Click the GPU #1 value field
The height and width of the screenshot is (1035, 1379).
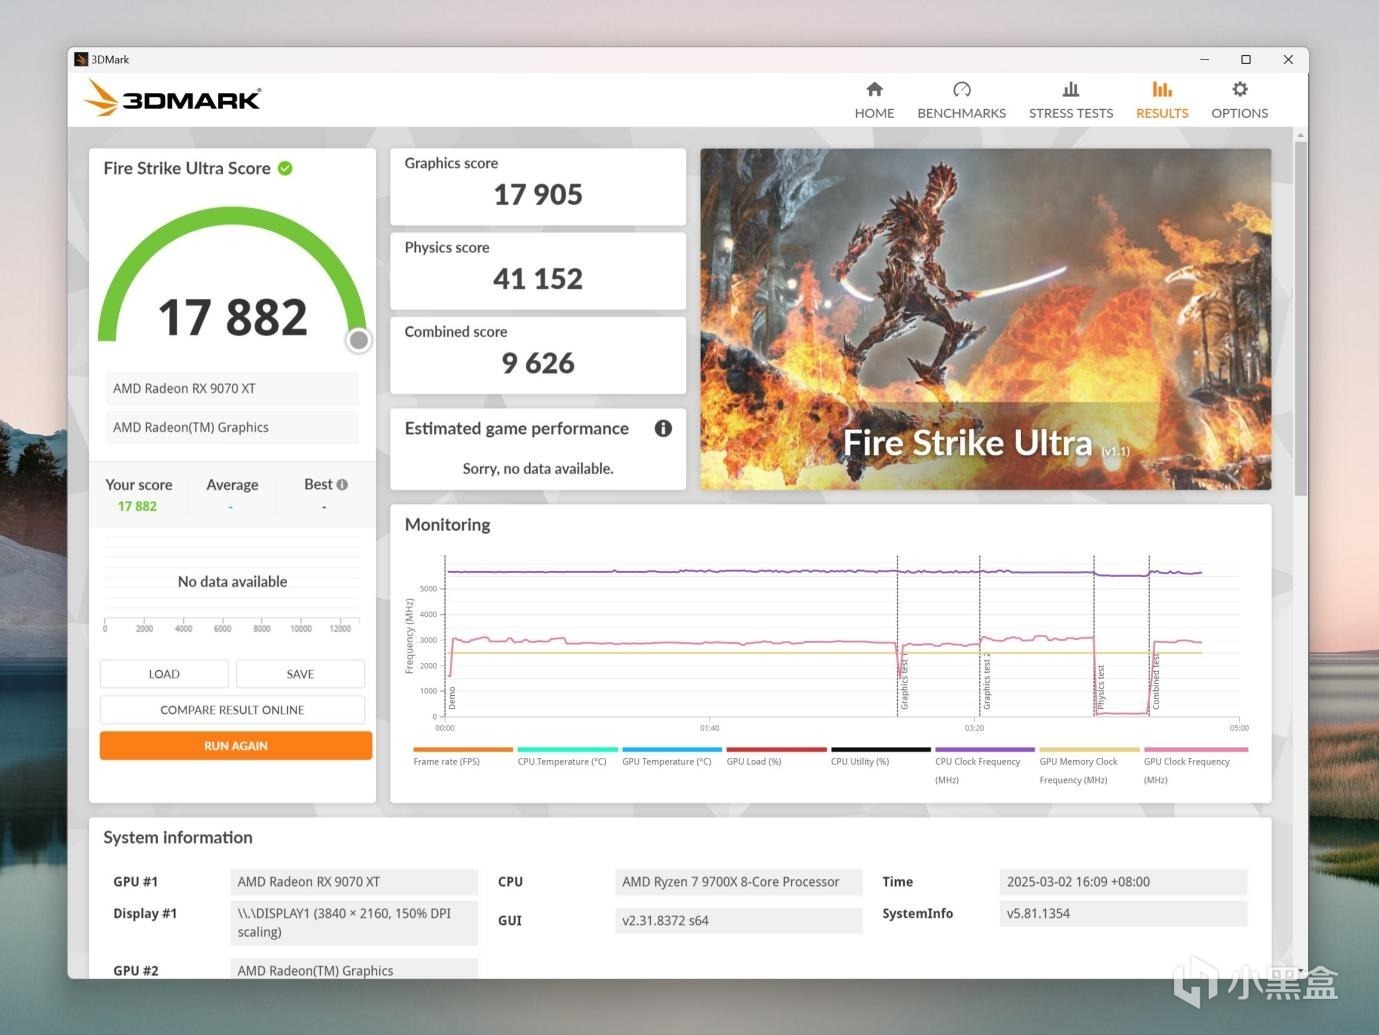tap(354, 882)
